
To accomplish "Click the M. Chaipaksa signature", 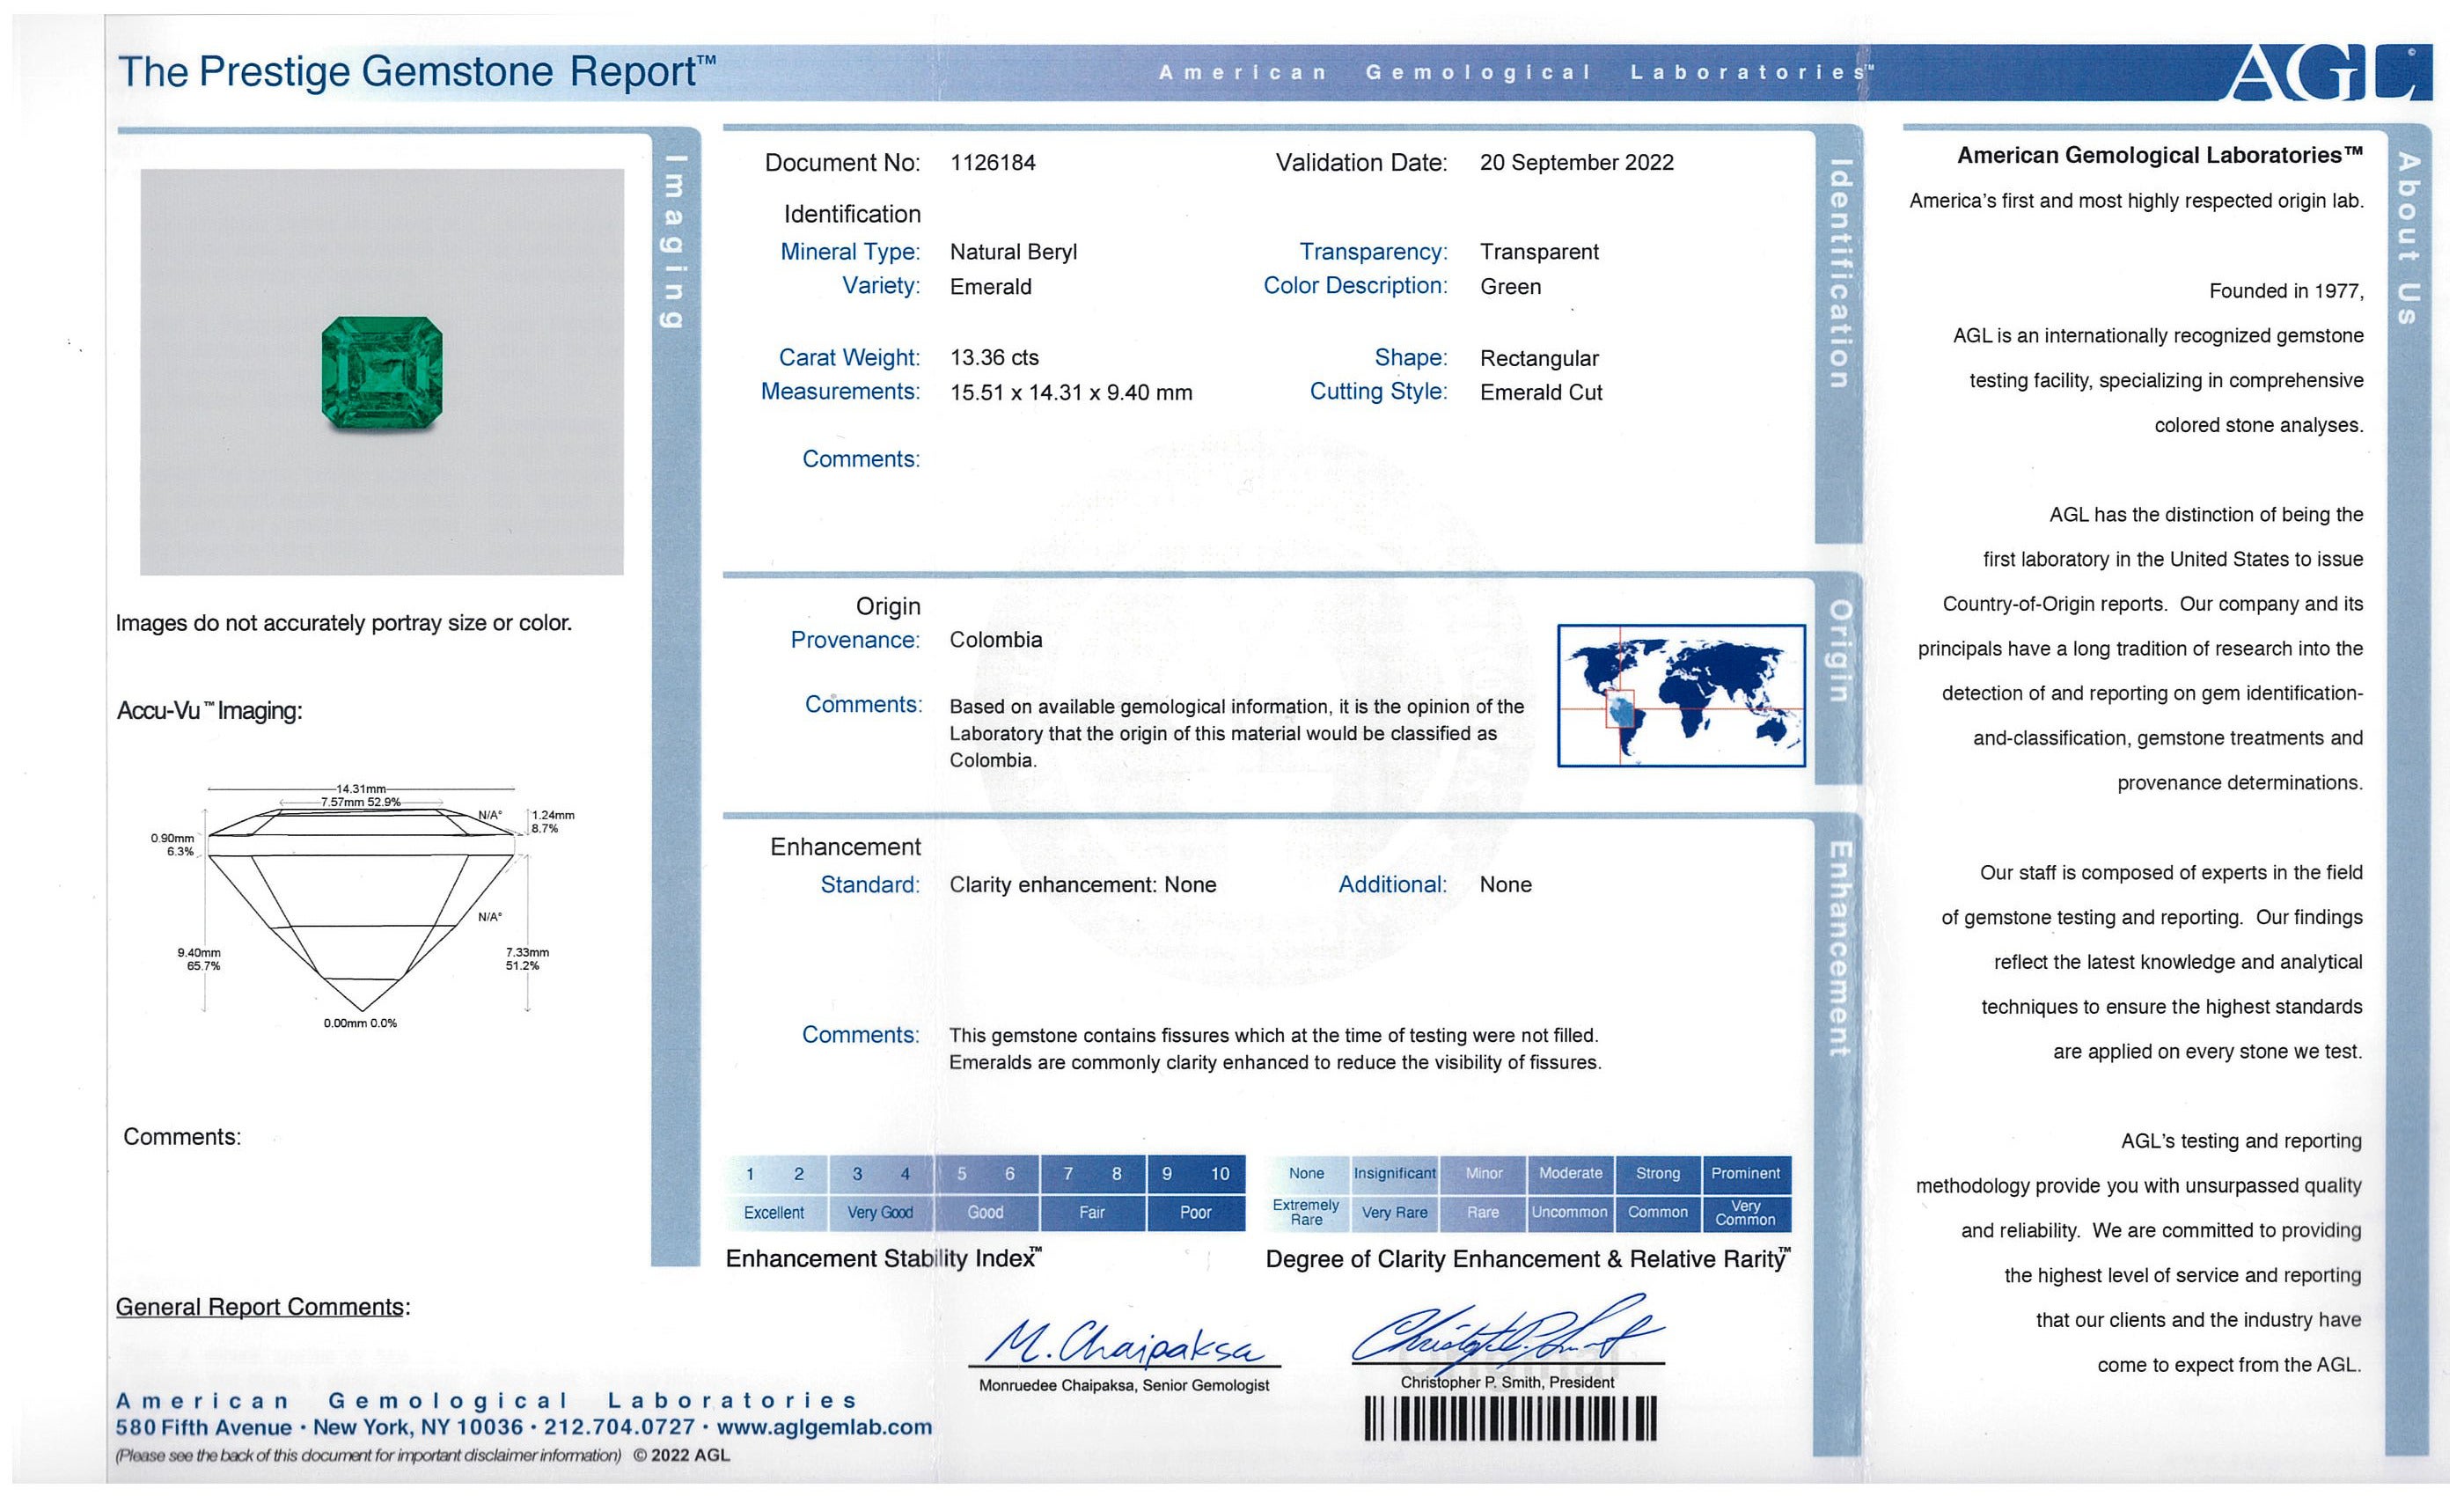I will (1125, 1343).
